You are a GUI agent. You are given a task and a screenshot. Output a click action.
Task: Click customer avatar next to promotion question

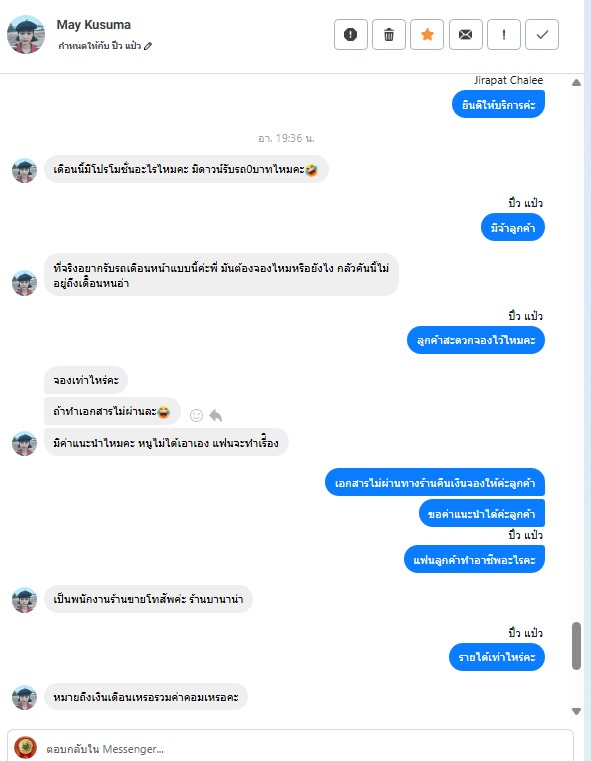pos(24,170)
